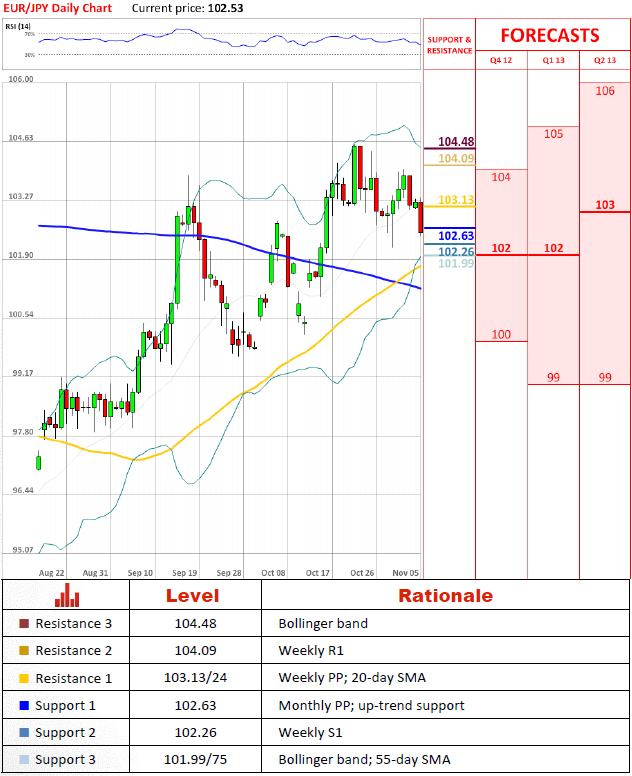Click the Q1 13 forecast high 105
Viewport: 632px width, 776px height.
click(553, 134)
